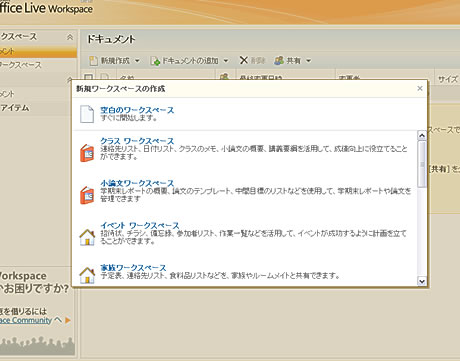
Task: Open クラス ワークスペース template link
Action: pos(137,141)
